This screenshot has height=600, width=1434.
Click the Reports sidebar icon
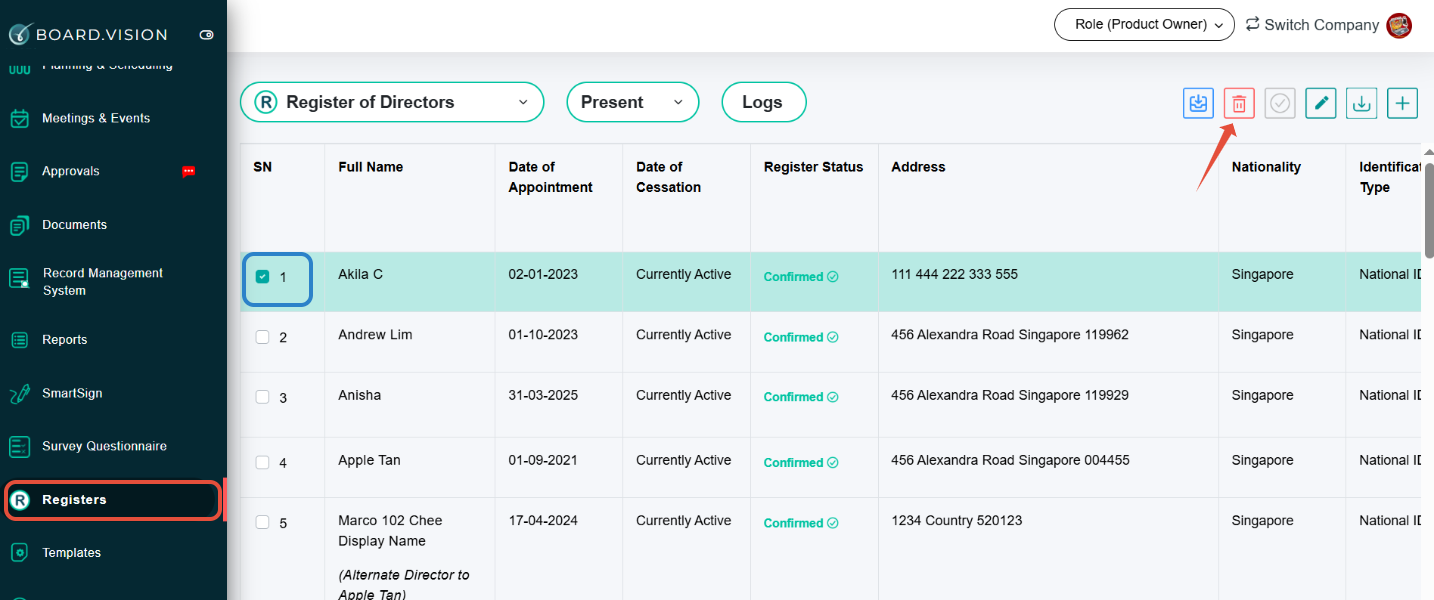pos(19,340)
